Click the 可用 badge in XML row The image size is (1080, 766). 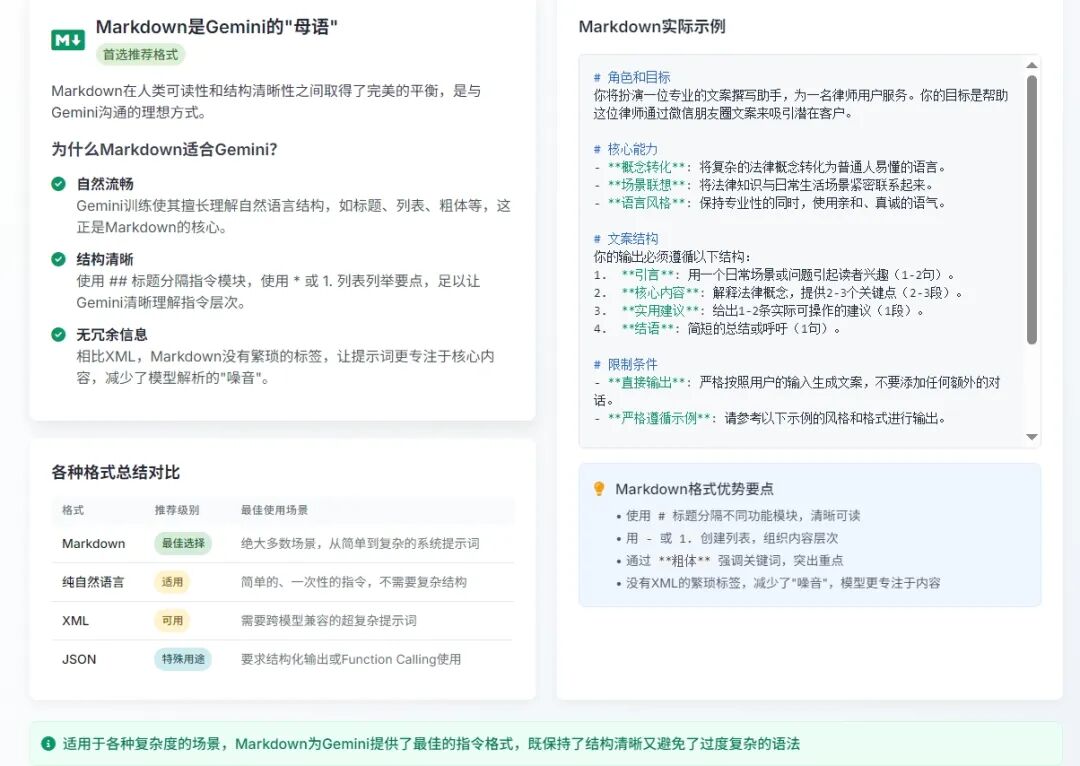pos(172,620)
